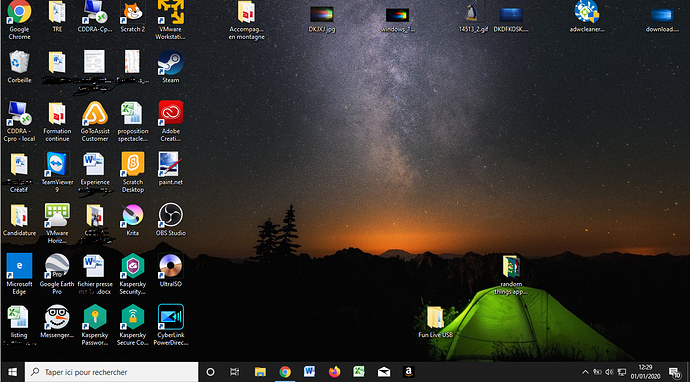Select the Fun Live USB folder
The height and width of the screenshot is (382, 690).
[x=435, y=322]
